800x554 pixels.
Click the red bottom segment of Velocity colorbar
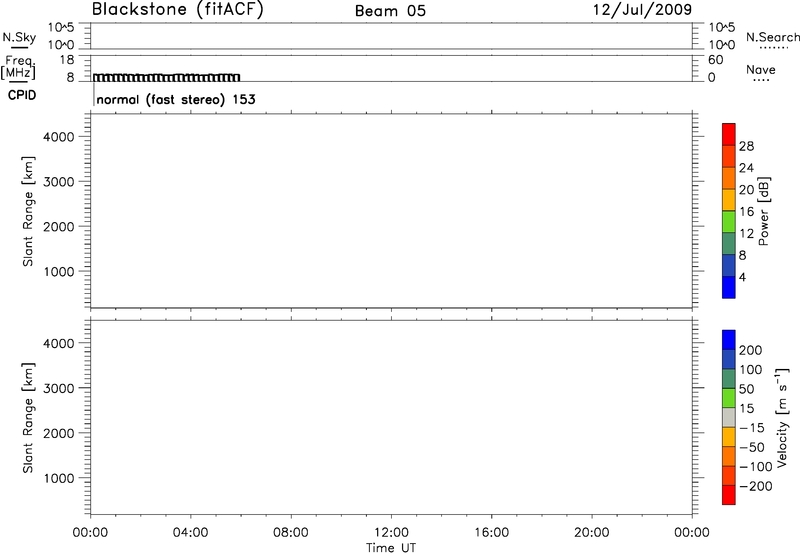729,495
